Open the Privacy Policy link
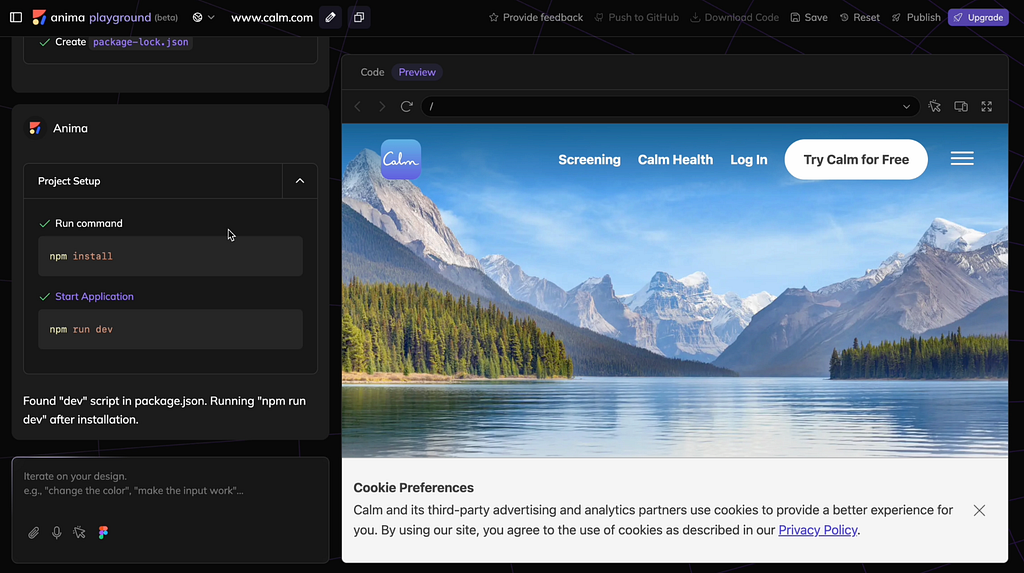1024x573 pixels. [x=818, y=530]
